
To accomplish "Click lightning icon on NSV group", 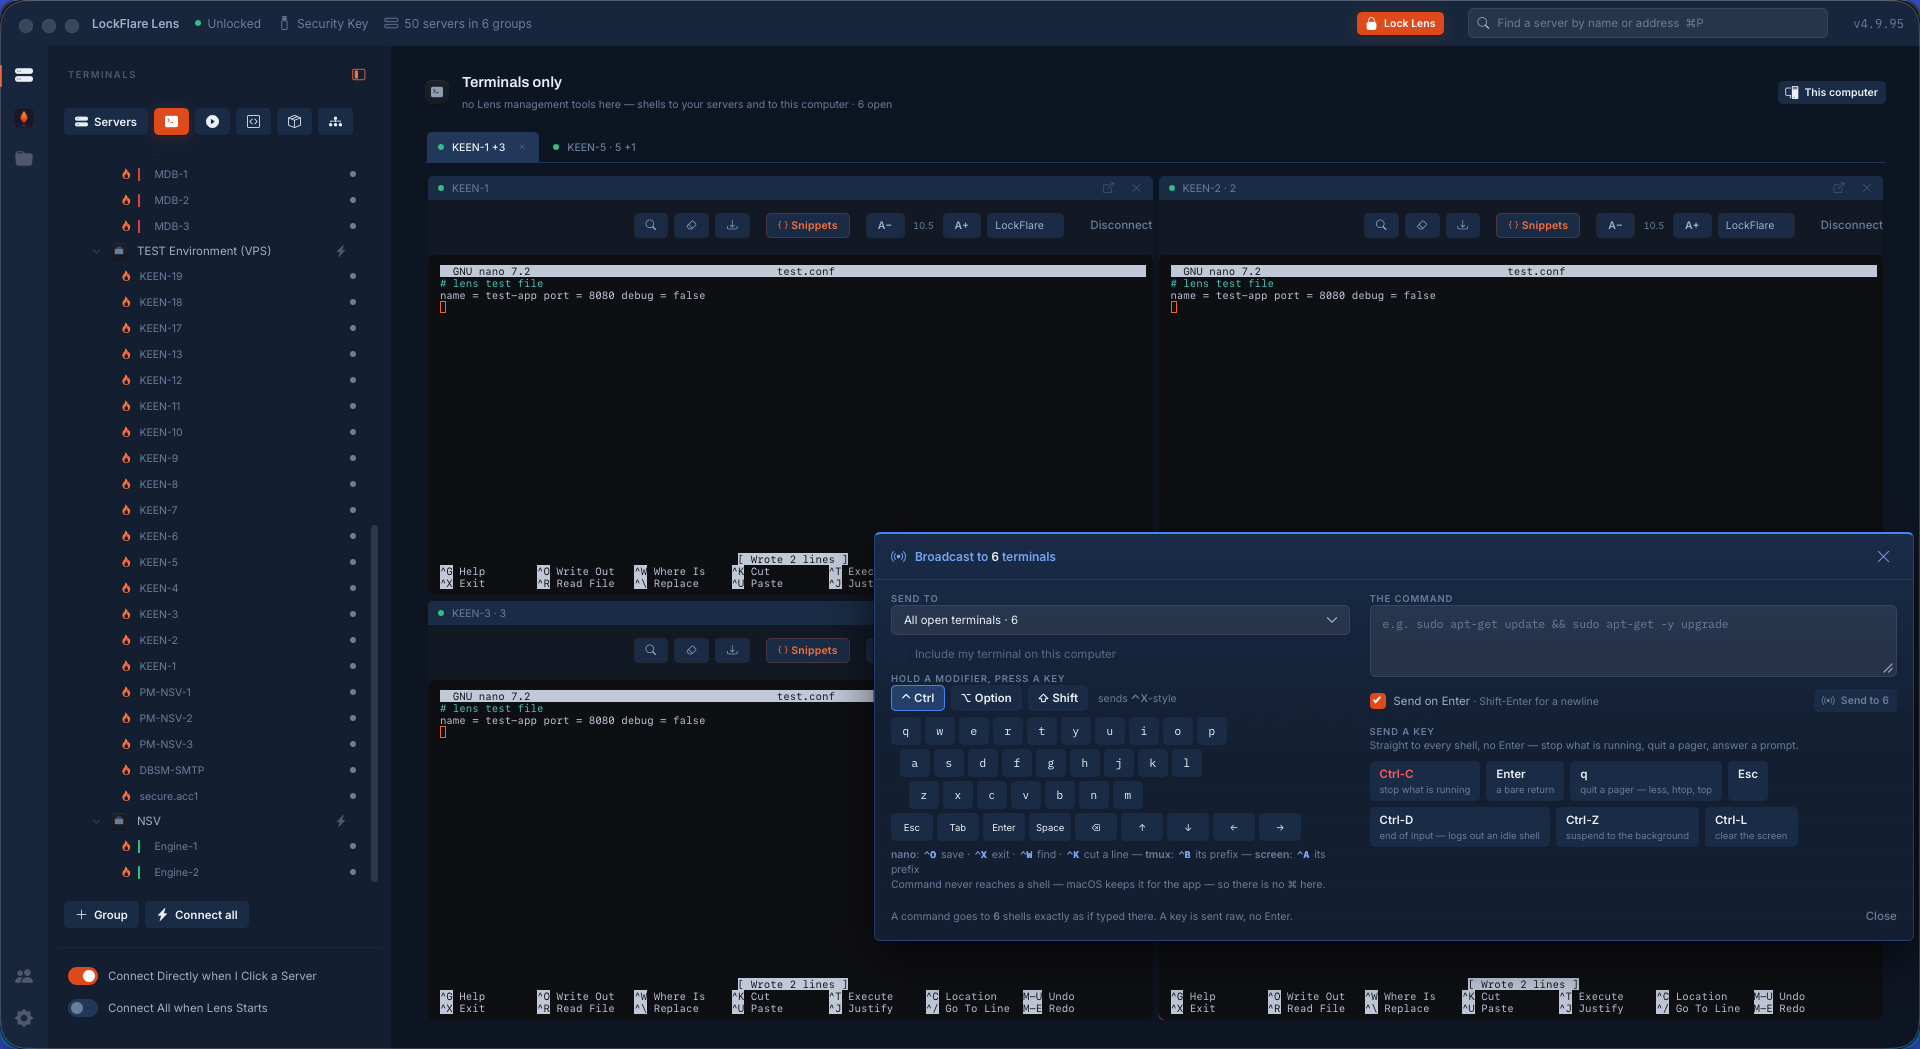I will 341,821.
